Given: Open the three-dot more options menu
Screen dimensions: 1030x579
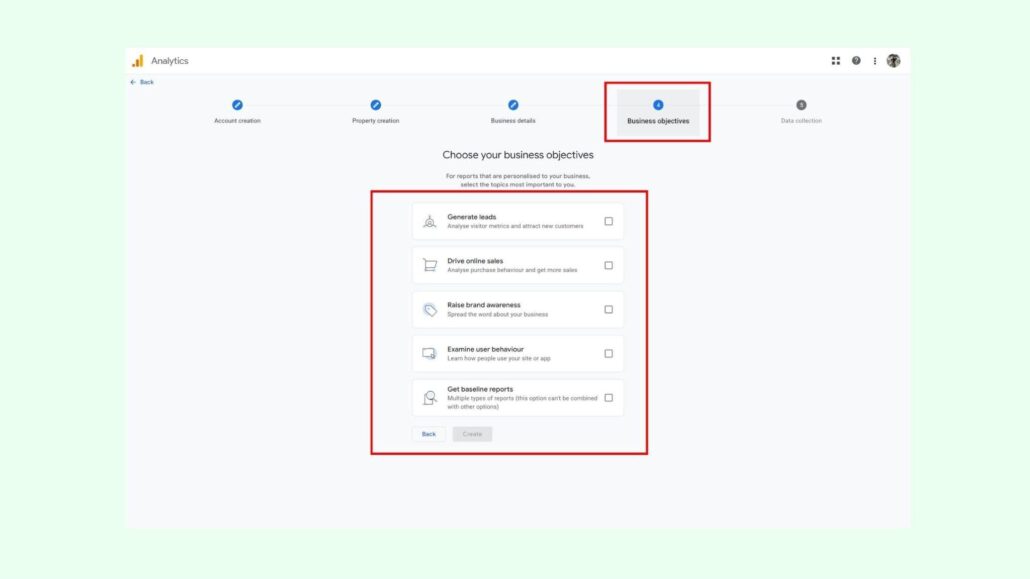Looking at the screenshot, I should (875, 61).
